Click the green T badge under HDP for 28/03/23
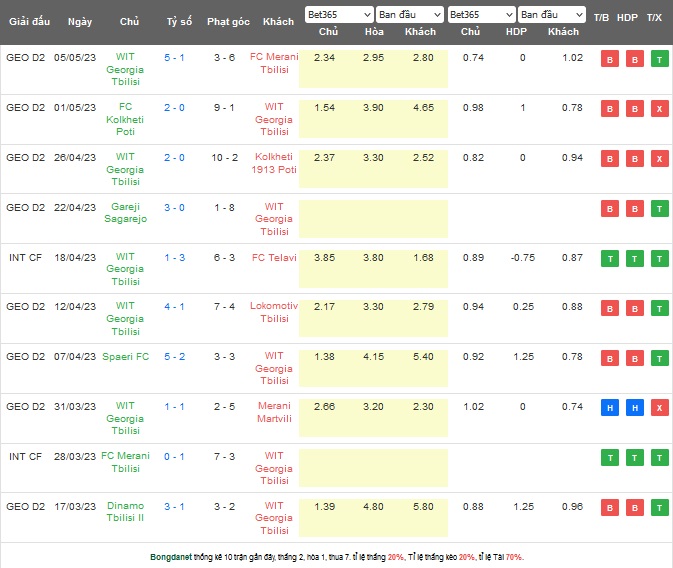This screenshot has width=673, height=568. [633, 458]
